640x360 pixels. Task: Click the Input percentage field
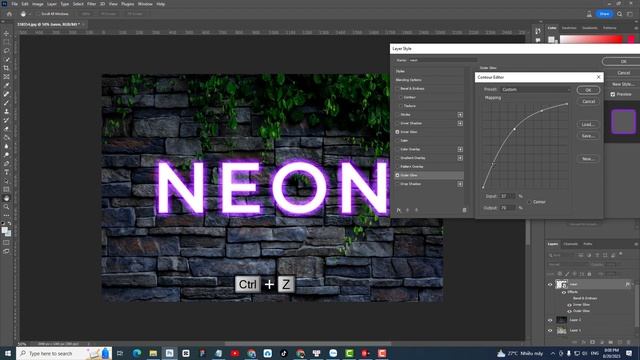(x=507, y=196)
